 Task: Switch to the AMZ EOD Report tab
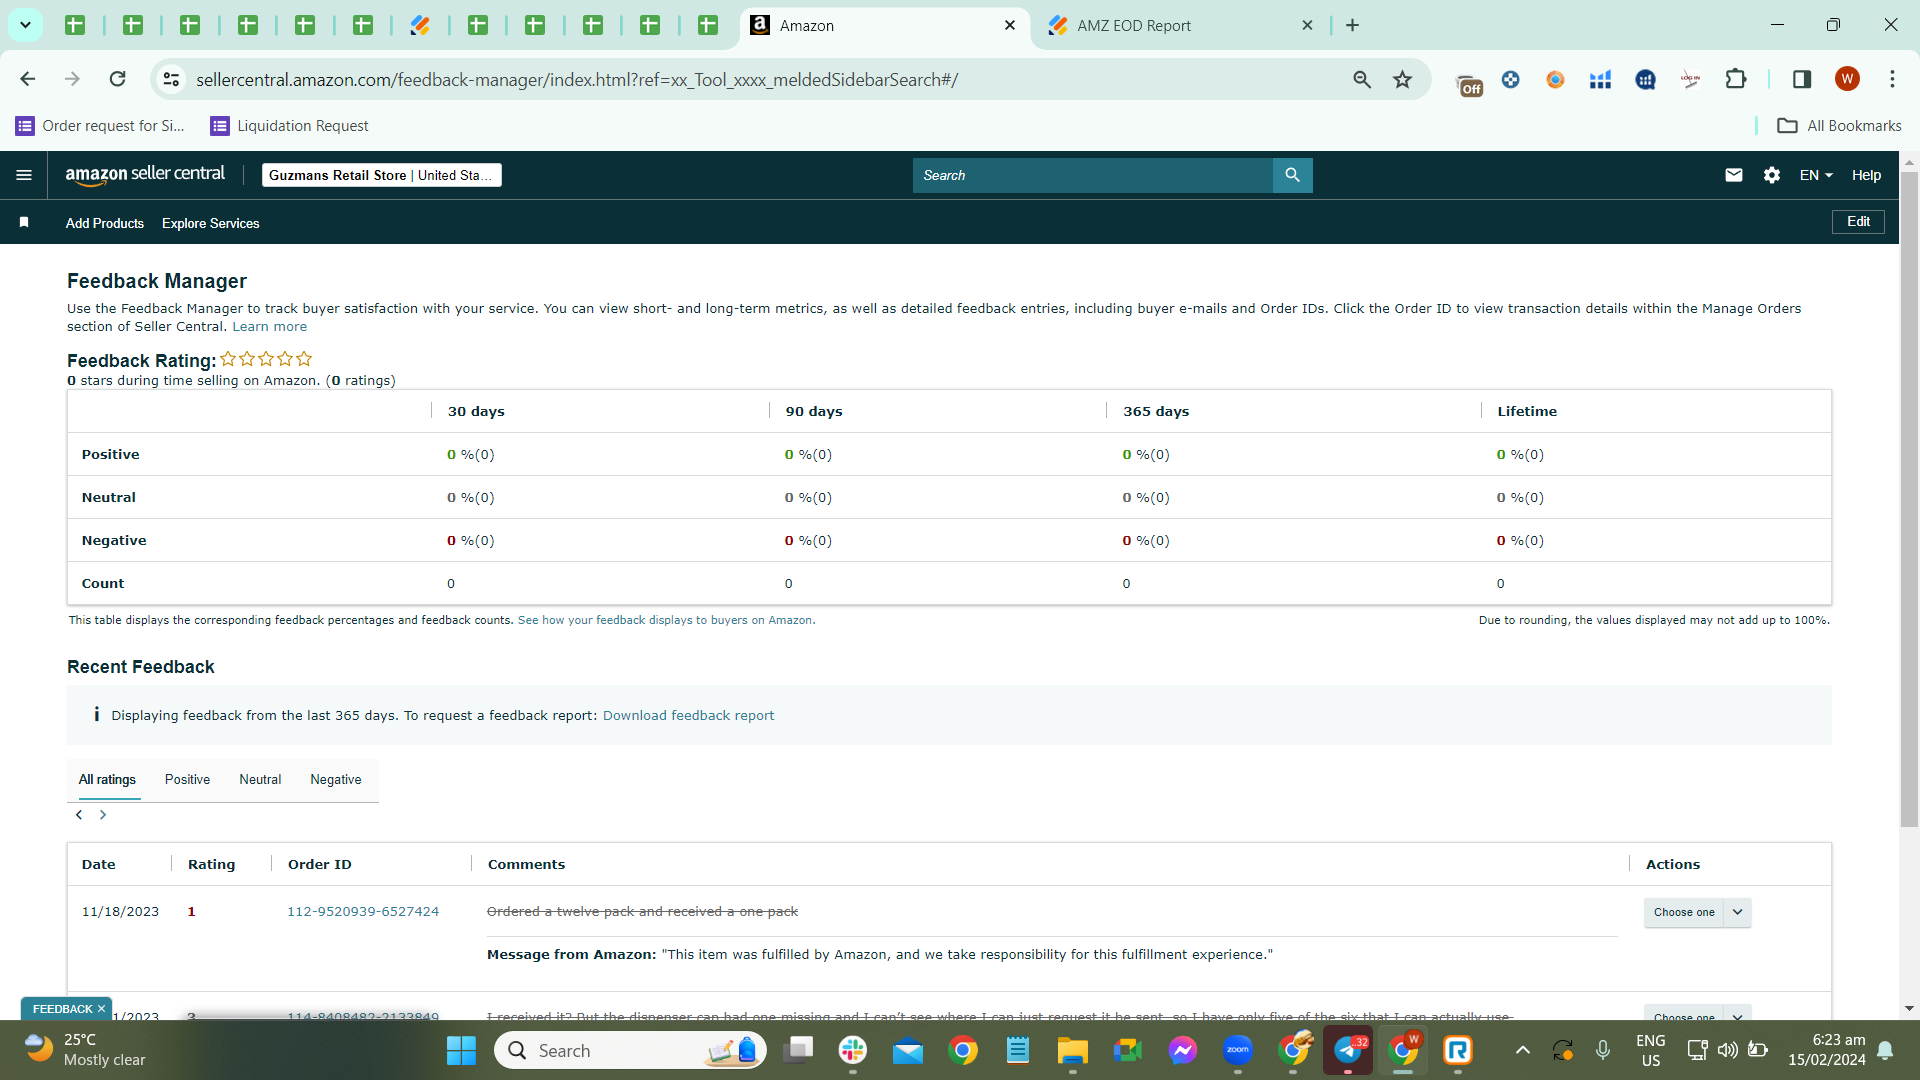point(1180,25)
